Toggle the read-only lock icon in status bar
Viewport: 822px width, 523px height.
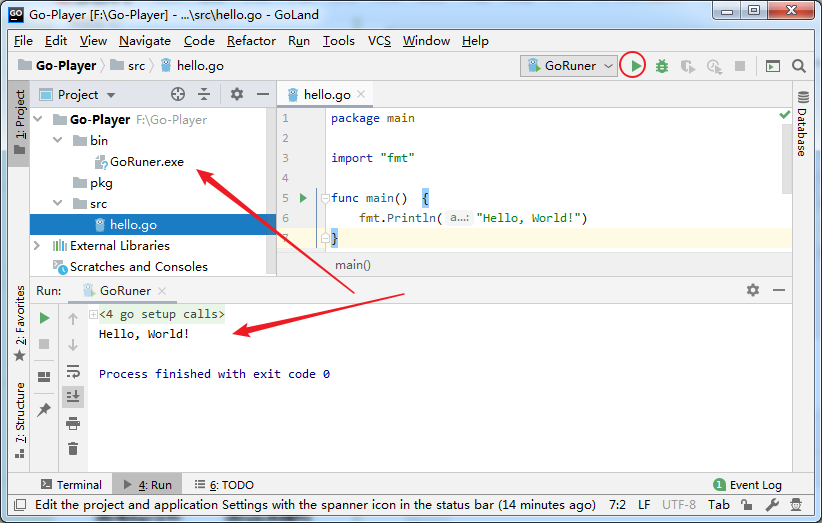click(747, 505)
